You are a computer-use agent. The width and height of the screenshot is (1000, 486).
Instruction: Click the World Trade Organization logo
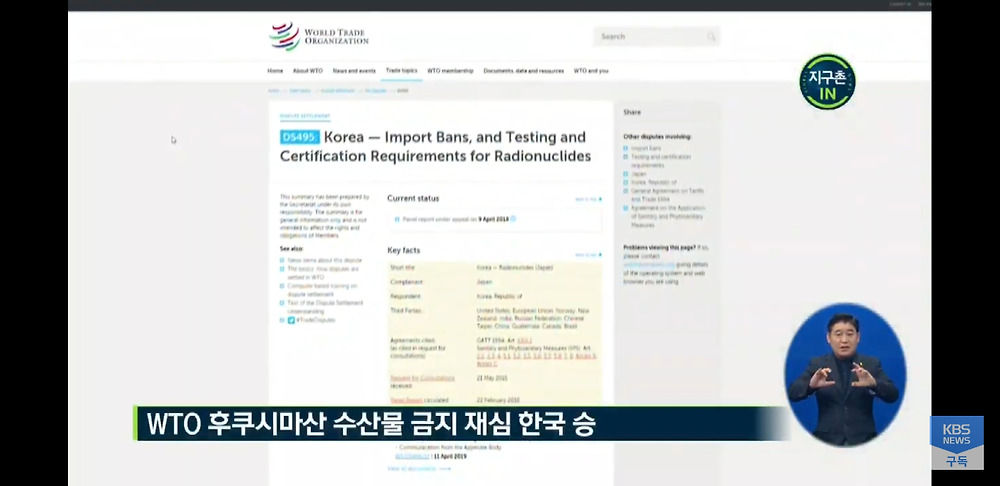(318, 36)
